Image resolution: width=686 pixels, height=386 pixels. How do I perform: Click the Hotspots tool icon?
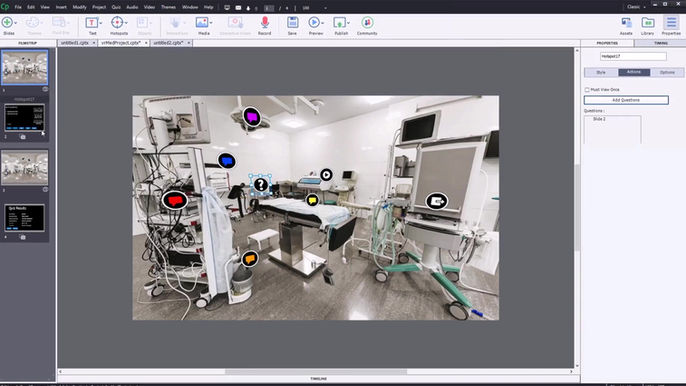(x=117, y=22)
